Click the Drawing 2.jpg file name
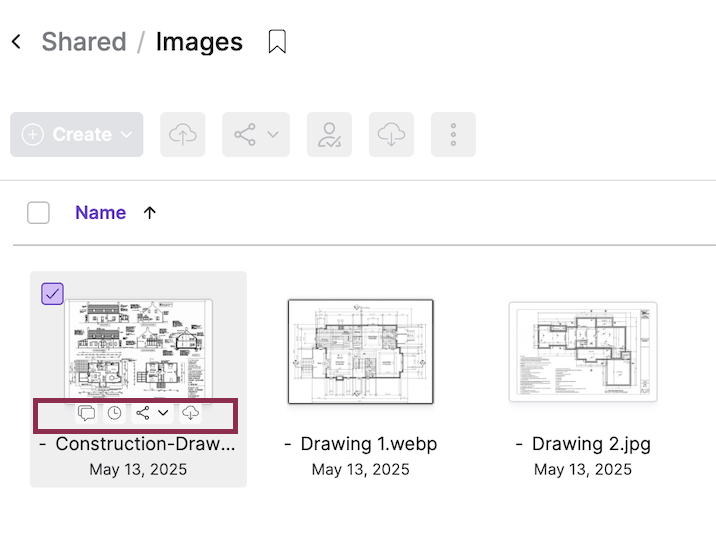 click(x=591, y=444)
